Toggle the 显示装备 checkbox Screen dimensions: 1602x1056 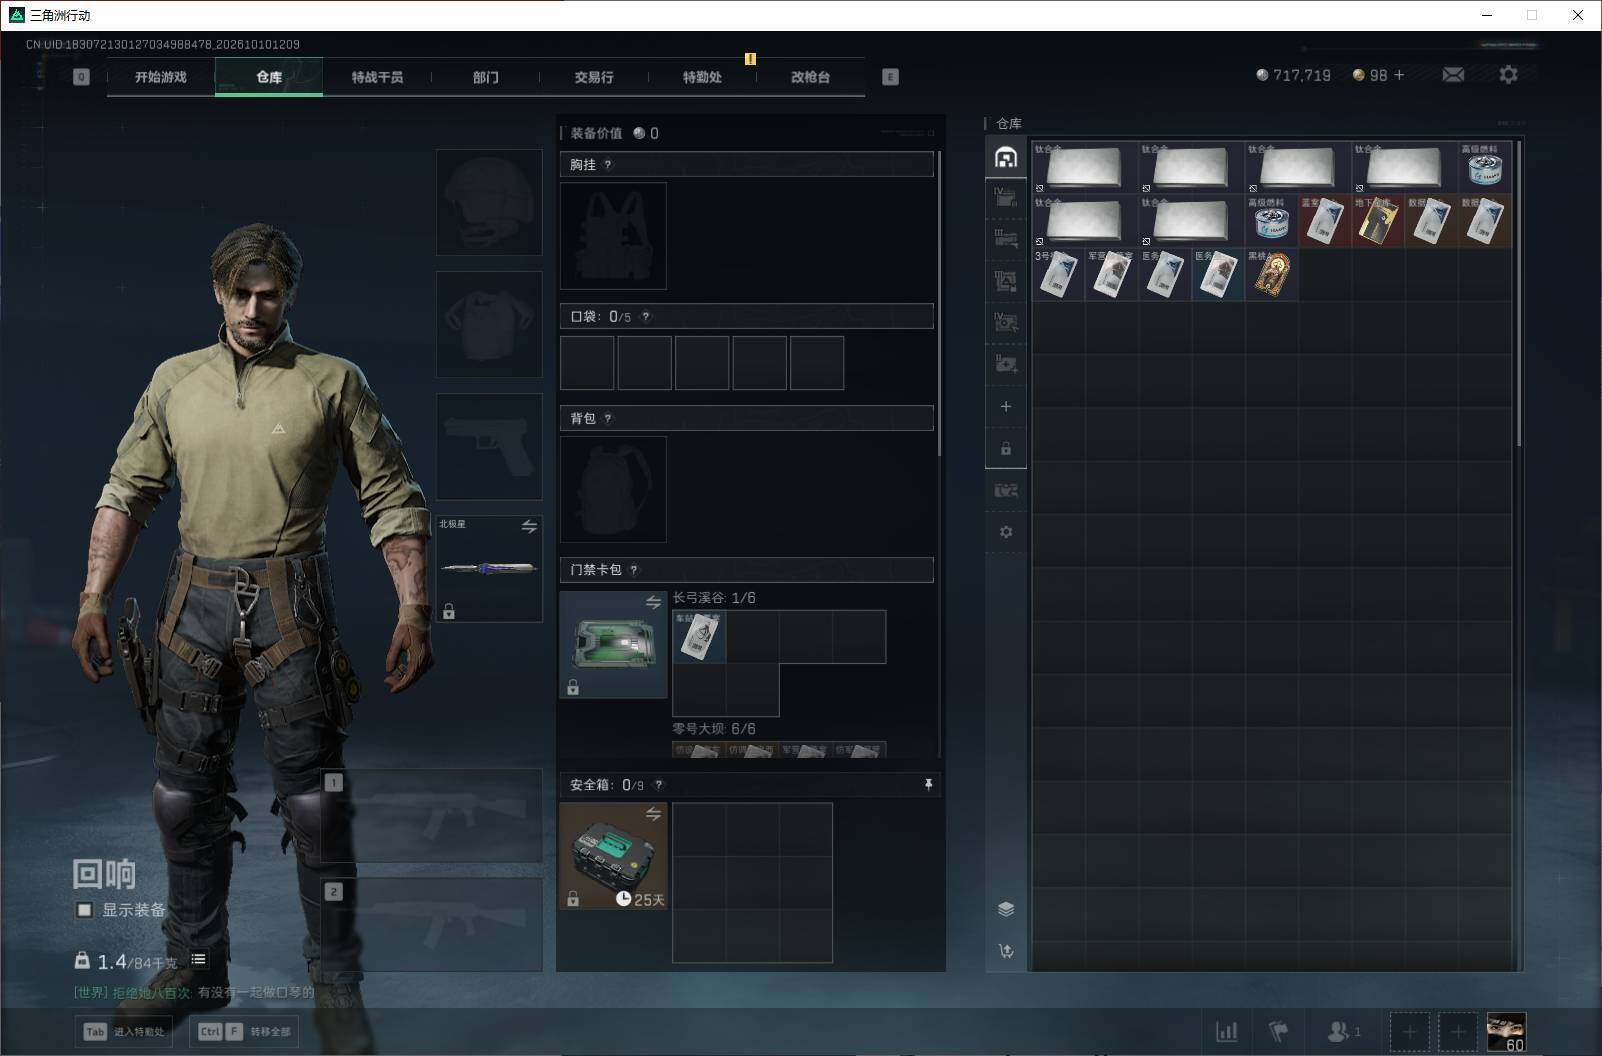coord(85,910)
